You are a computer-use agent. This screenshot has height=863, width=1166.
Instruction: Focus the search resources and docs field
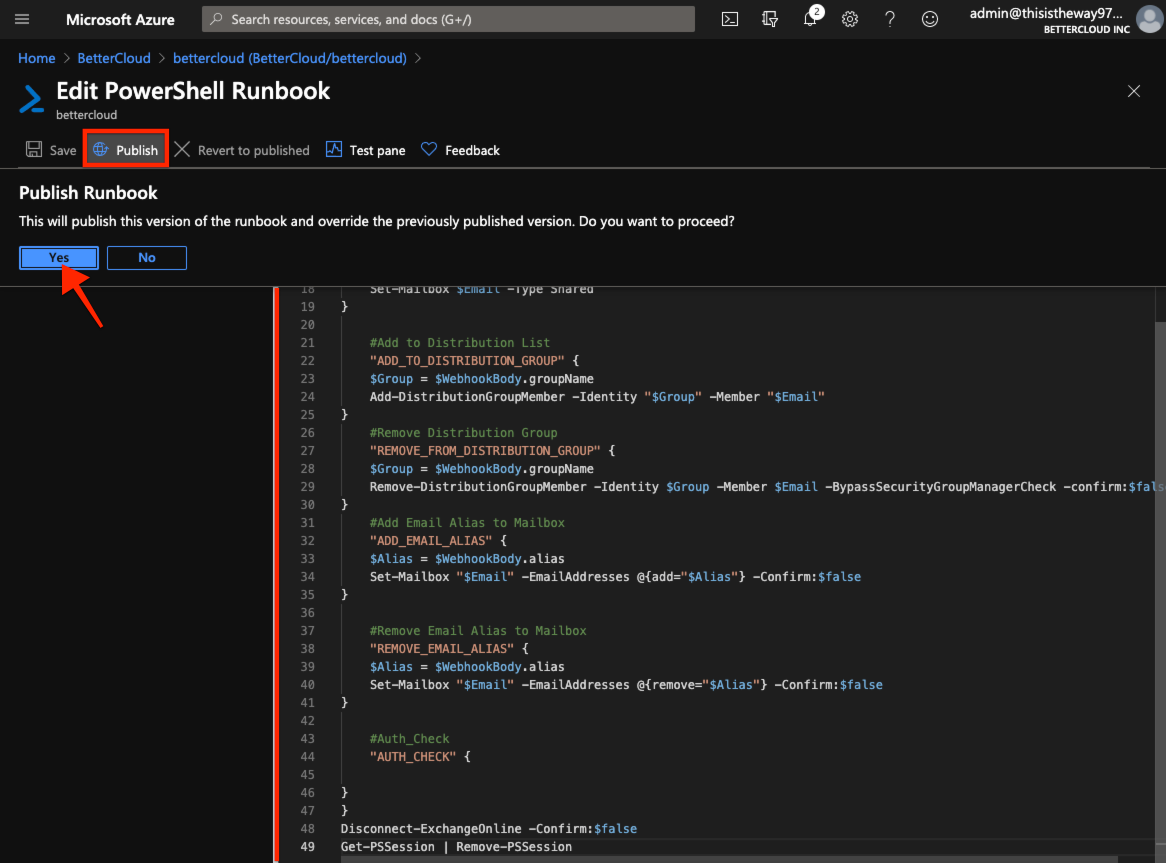click(x=447, y=18)
